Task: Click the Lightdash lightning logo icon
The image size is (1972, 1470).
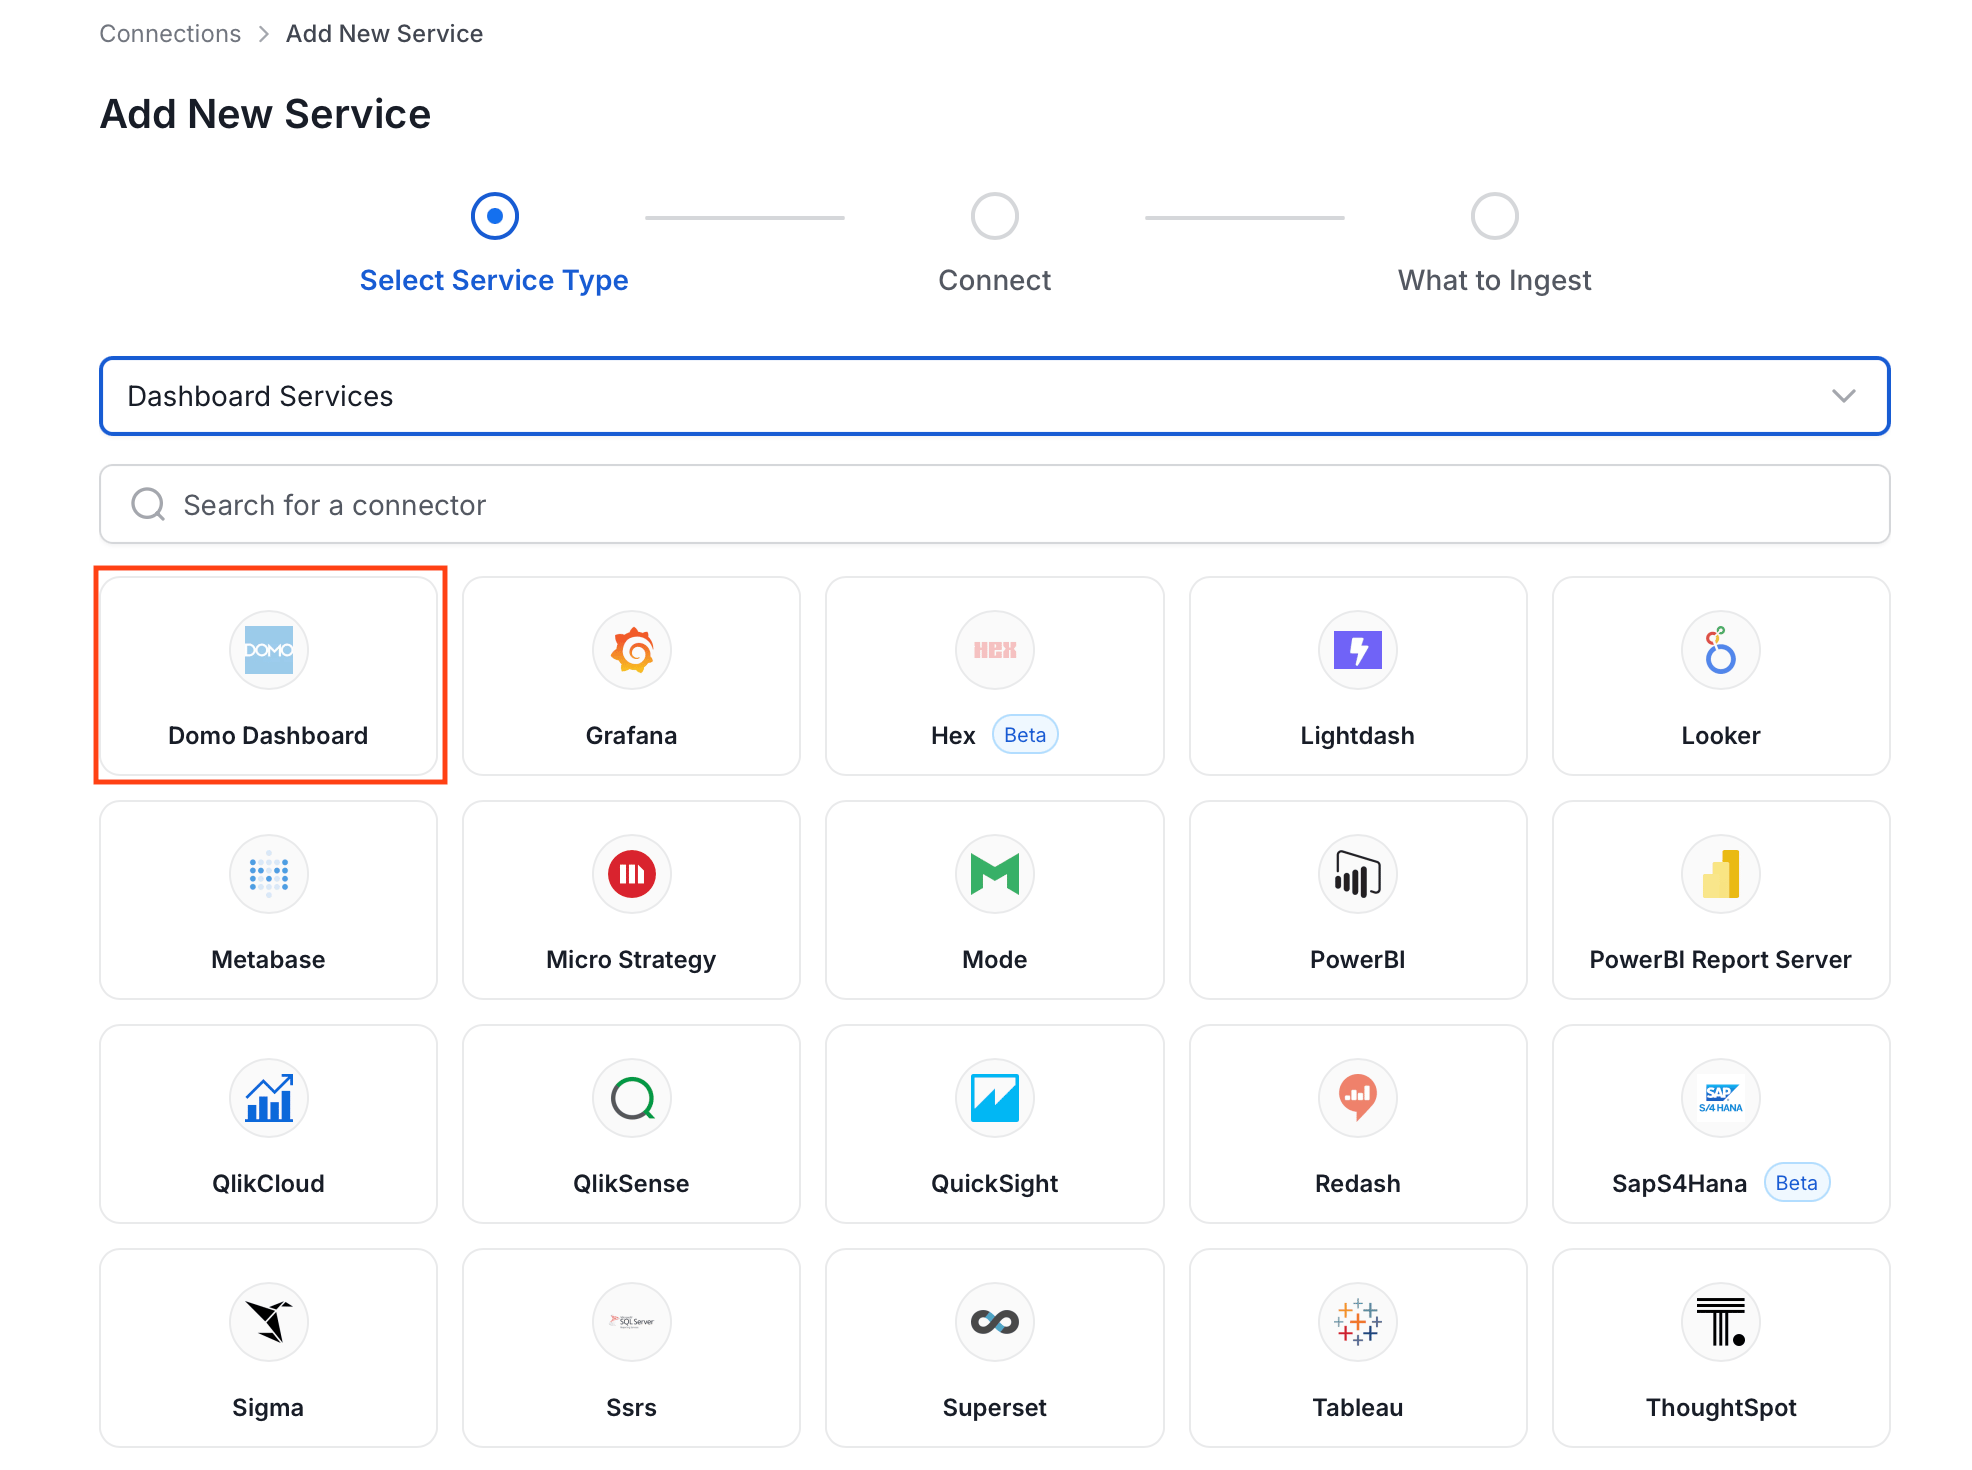Action: 1357,650
